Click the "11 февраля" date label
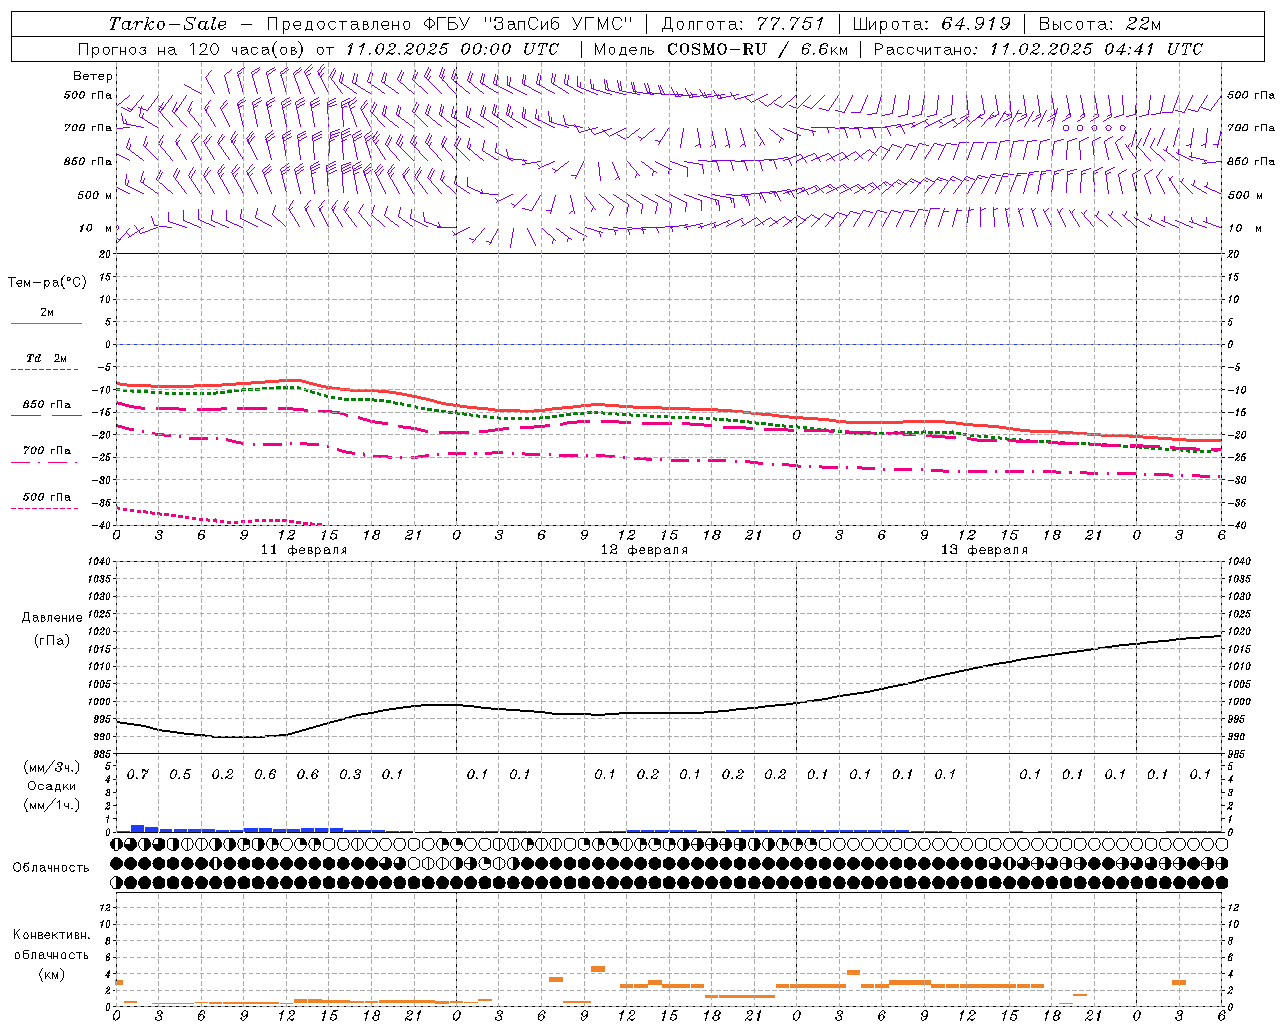Screen dimensions: 1280x1024 click(304, 550)
